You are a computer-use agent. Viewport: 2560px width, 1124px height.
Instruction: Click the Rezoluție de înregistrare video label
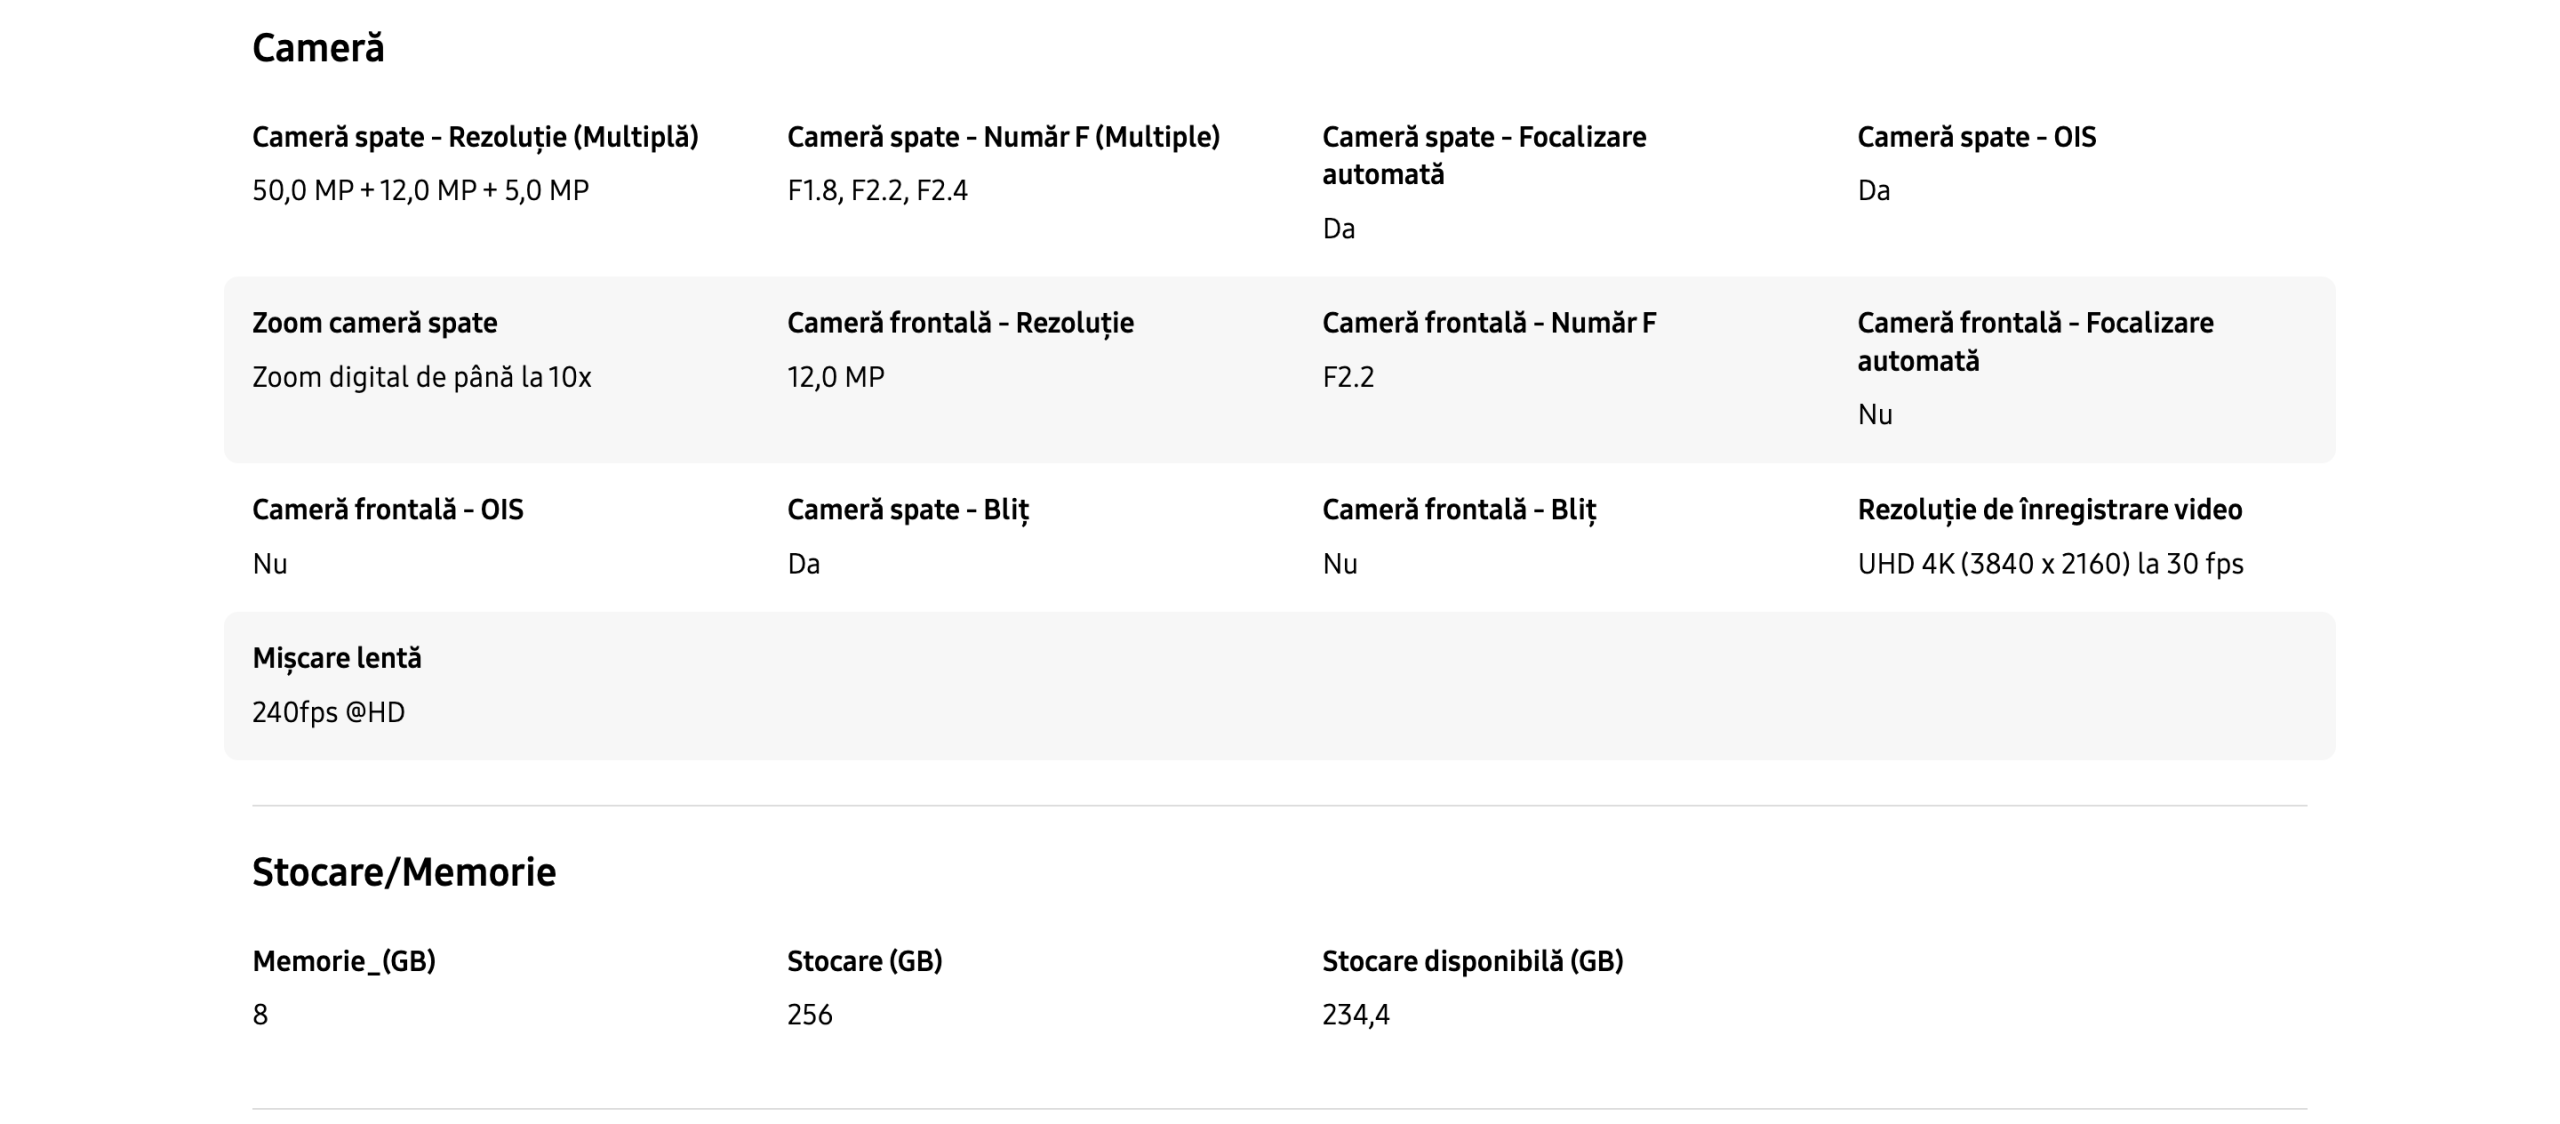click(x=2049, y=510)
